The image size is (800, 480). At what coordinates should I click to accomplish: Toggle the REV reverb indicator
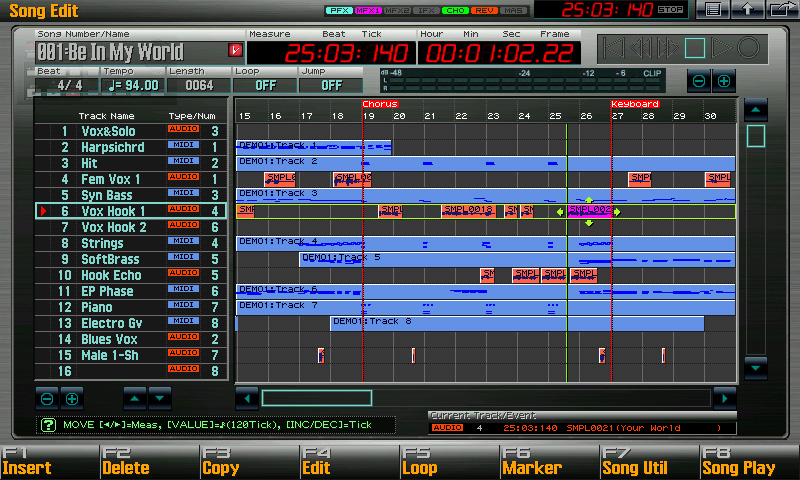485,10
